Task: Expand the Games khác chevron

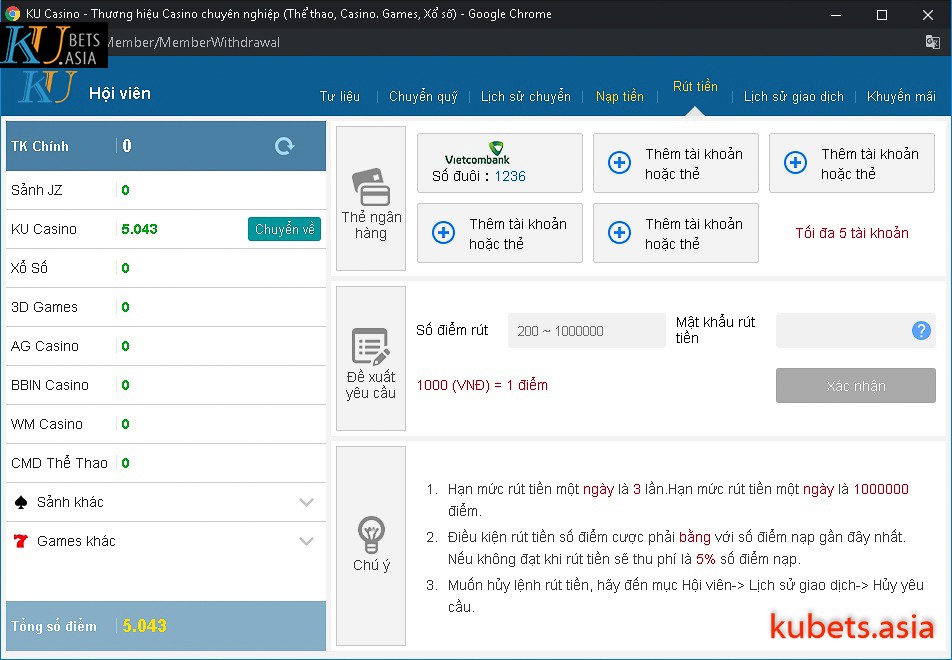Action: 307,541
